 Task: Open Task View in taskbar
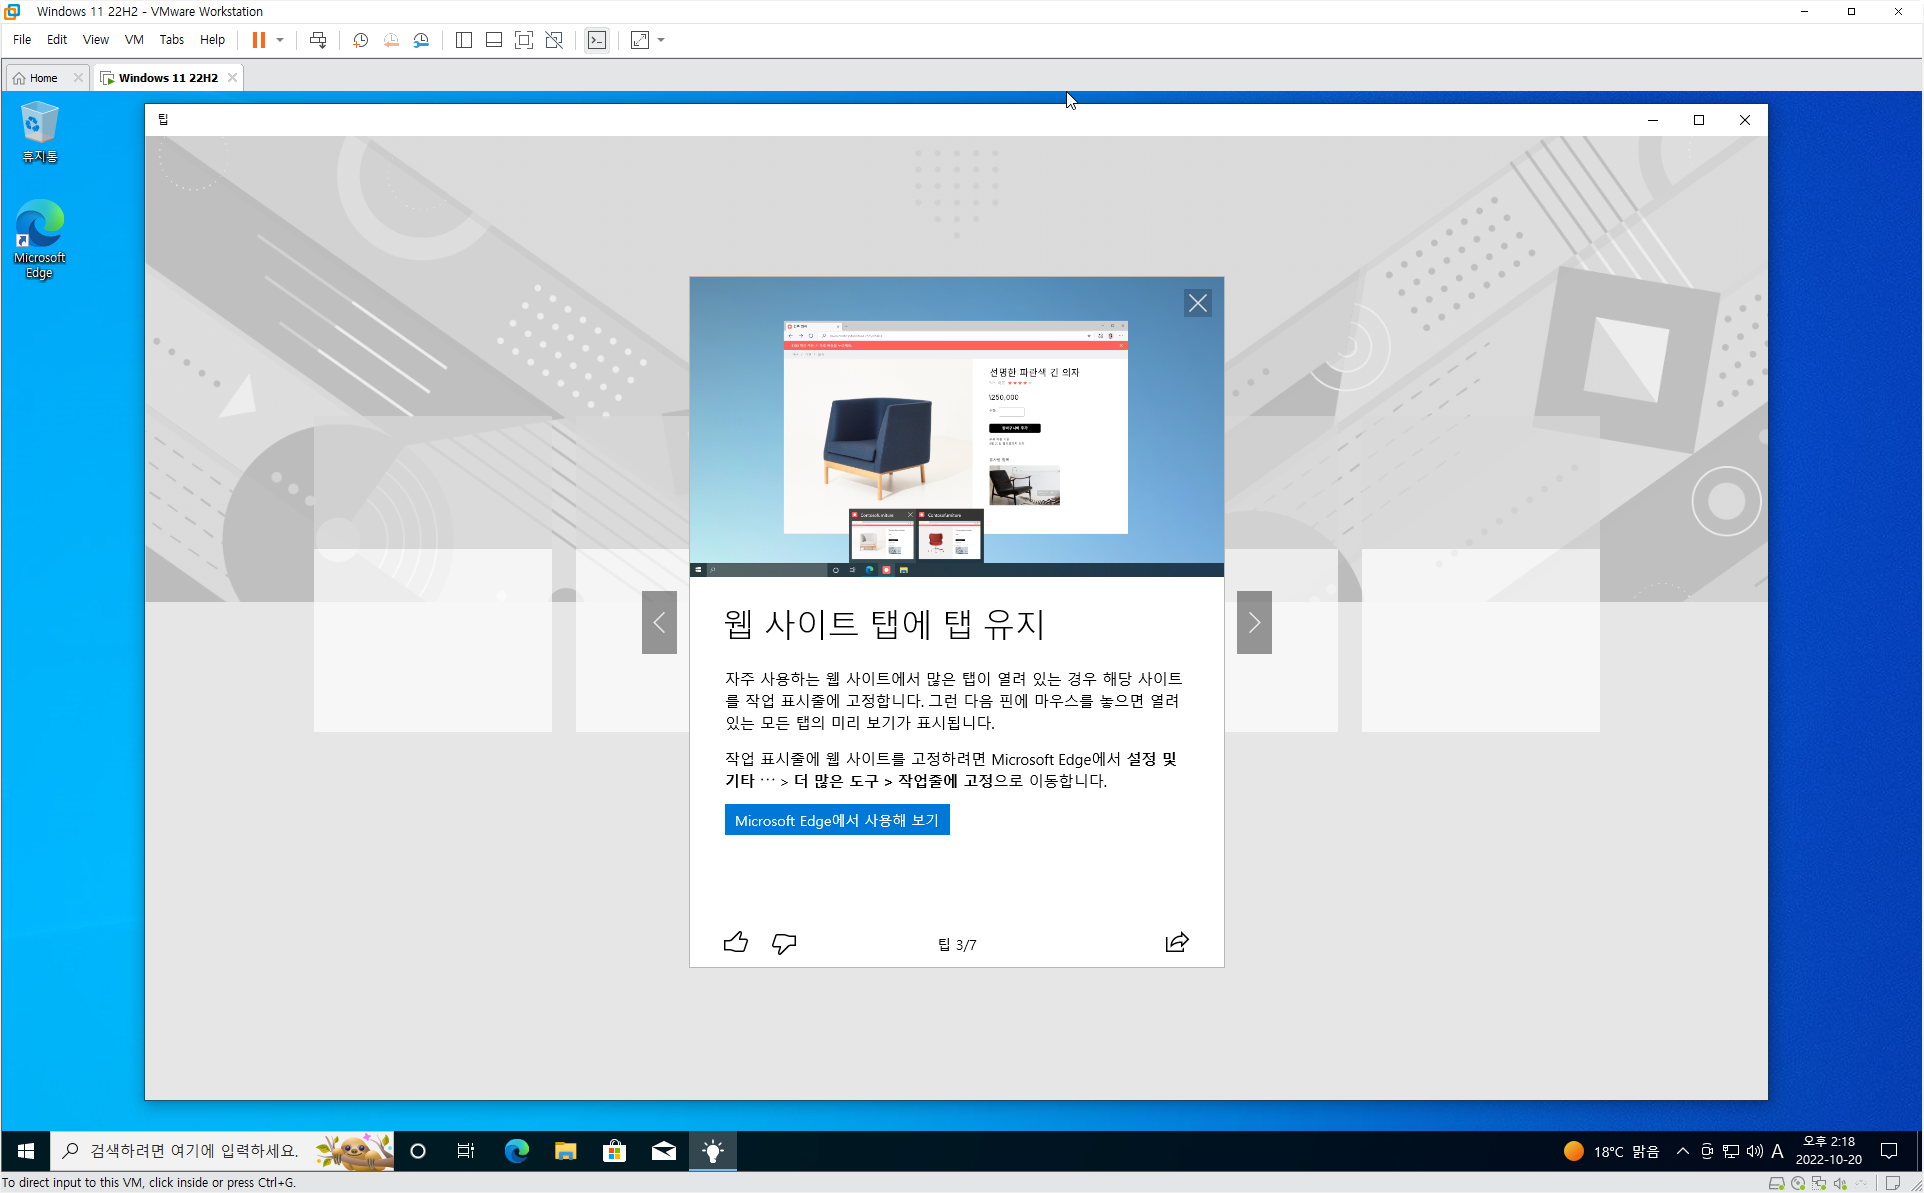click(x=466, y=1151)
